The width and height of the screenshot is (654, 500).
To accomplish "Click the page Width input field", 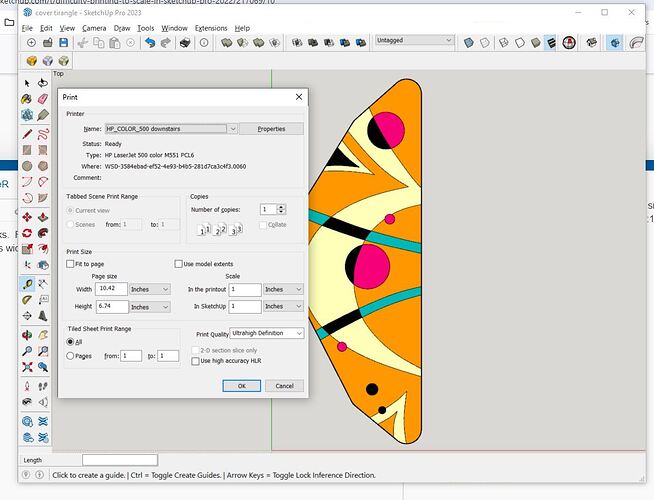I will click(109, 289).
